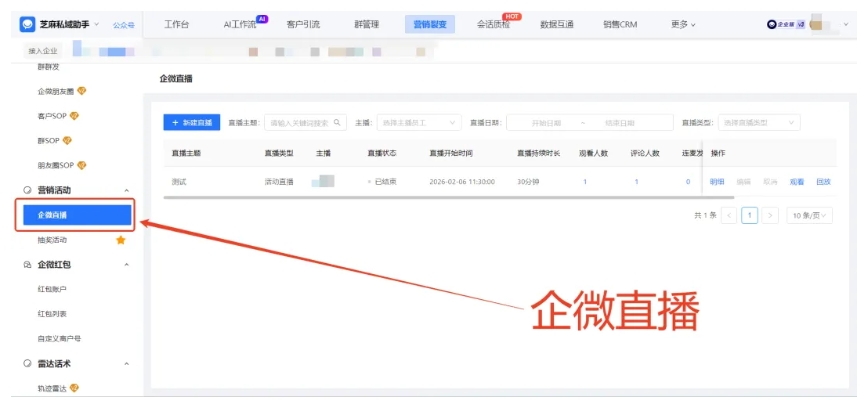Click the star icon beside 抽奖活动
This screenshot has height=401, width=861.
pos(121,240)
